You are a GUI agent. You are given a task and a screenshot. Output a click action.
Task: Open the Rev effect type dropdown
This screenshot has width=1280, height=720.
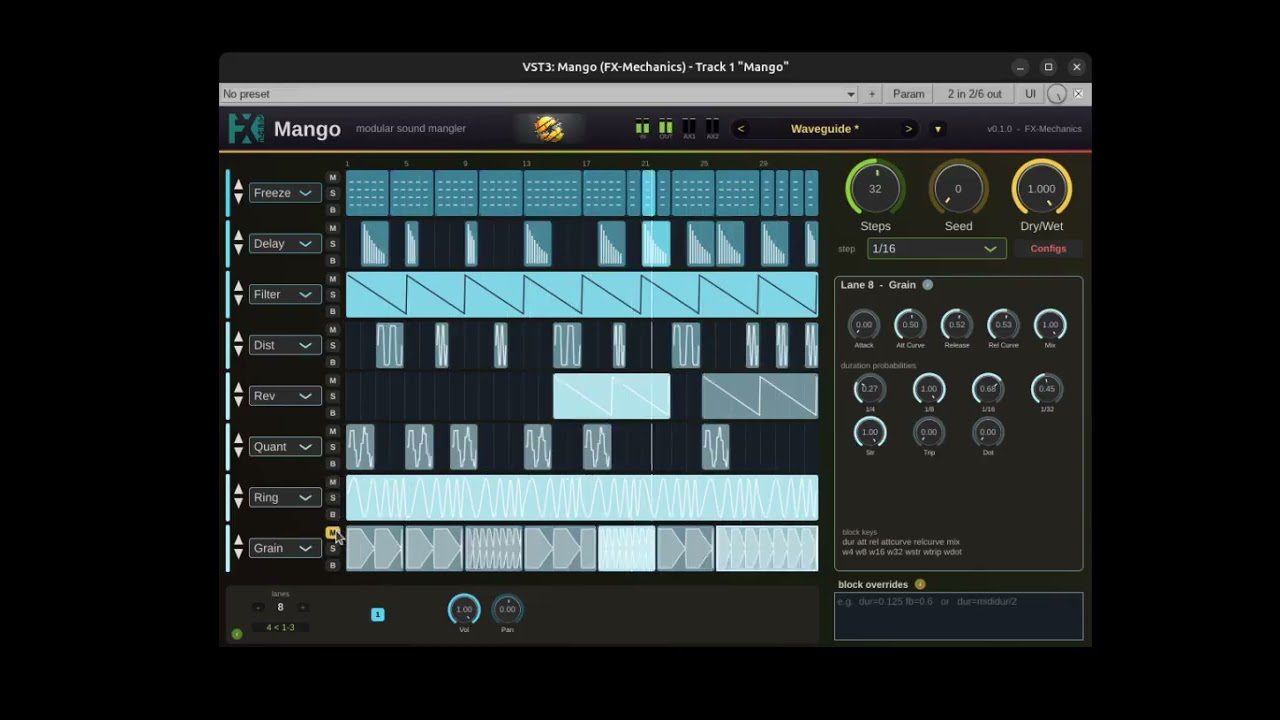[x=284, y=396]
